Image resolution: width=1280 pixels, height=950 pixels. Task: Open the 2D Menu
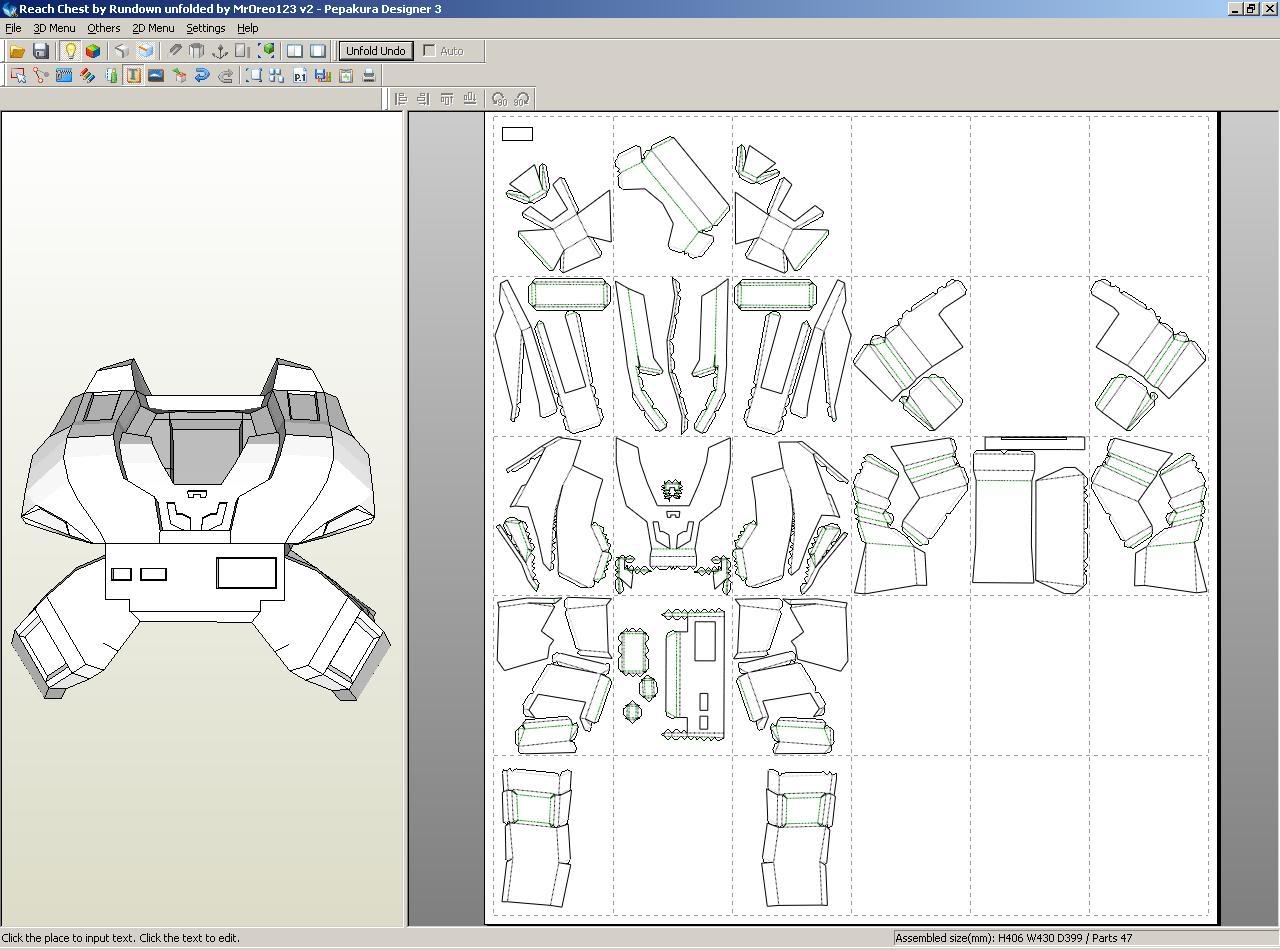[x=153, y=28]
